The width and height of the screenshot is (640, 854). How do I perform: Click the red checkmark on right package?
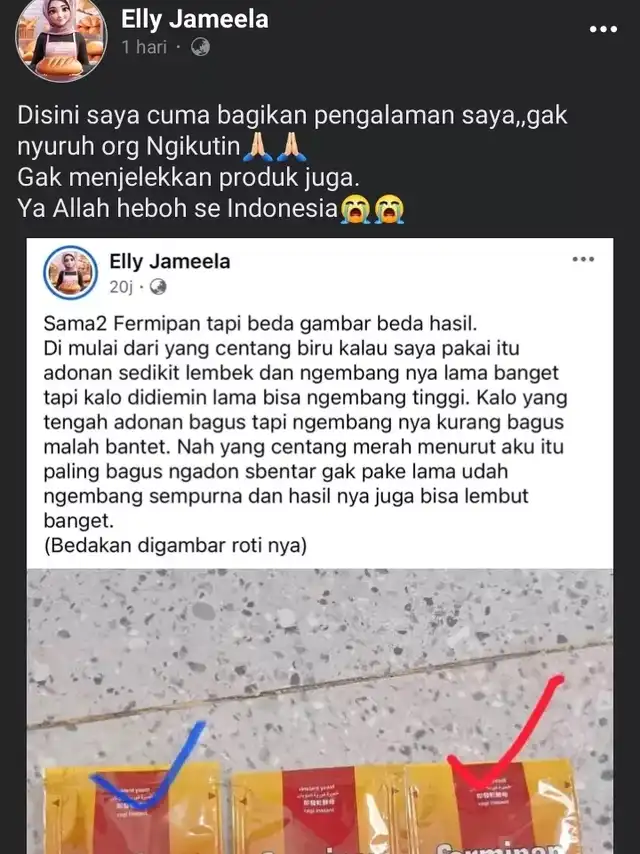pos(504,731)
